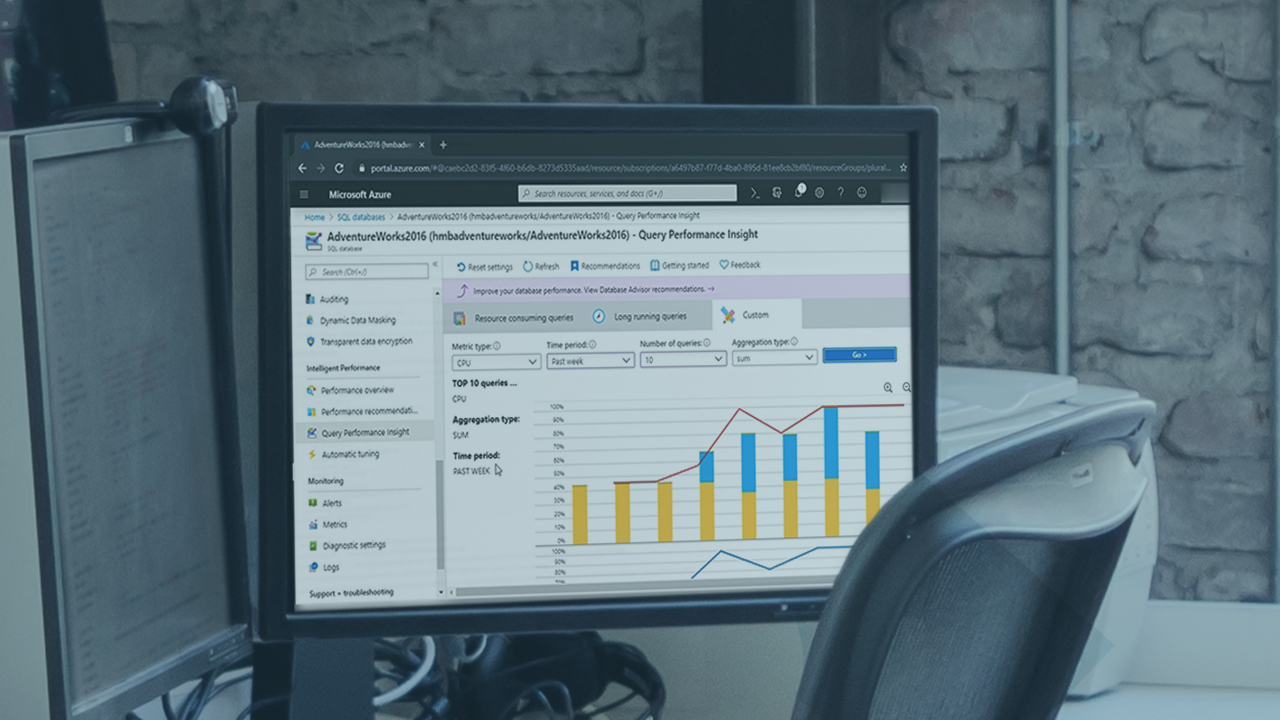This screenshot has height=720, width=1280.
Task: Open Dynamic Data Masking in sidebar
Action: click(357, 321)
